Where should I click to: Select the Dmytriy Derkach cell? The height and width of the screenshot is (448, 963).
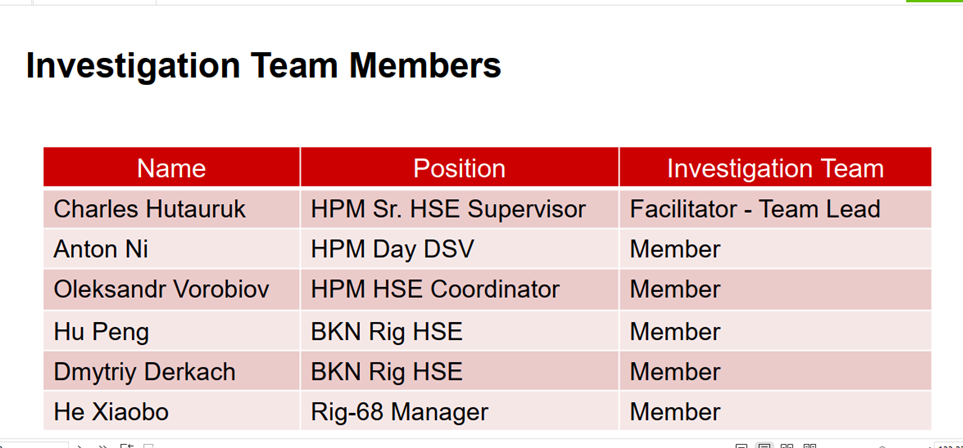click(171, 371)
